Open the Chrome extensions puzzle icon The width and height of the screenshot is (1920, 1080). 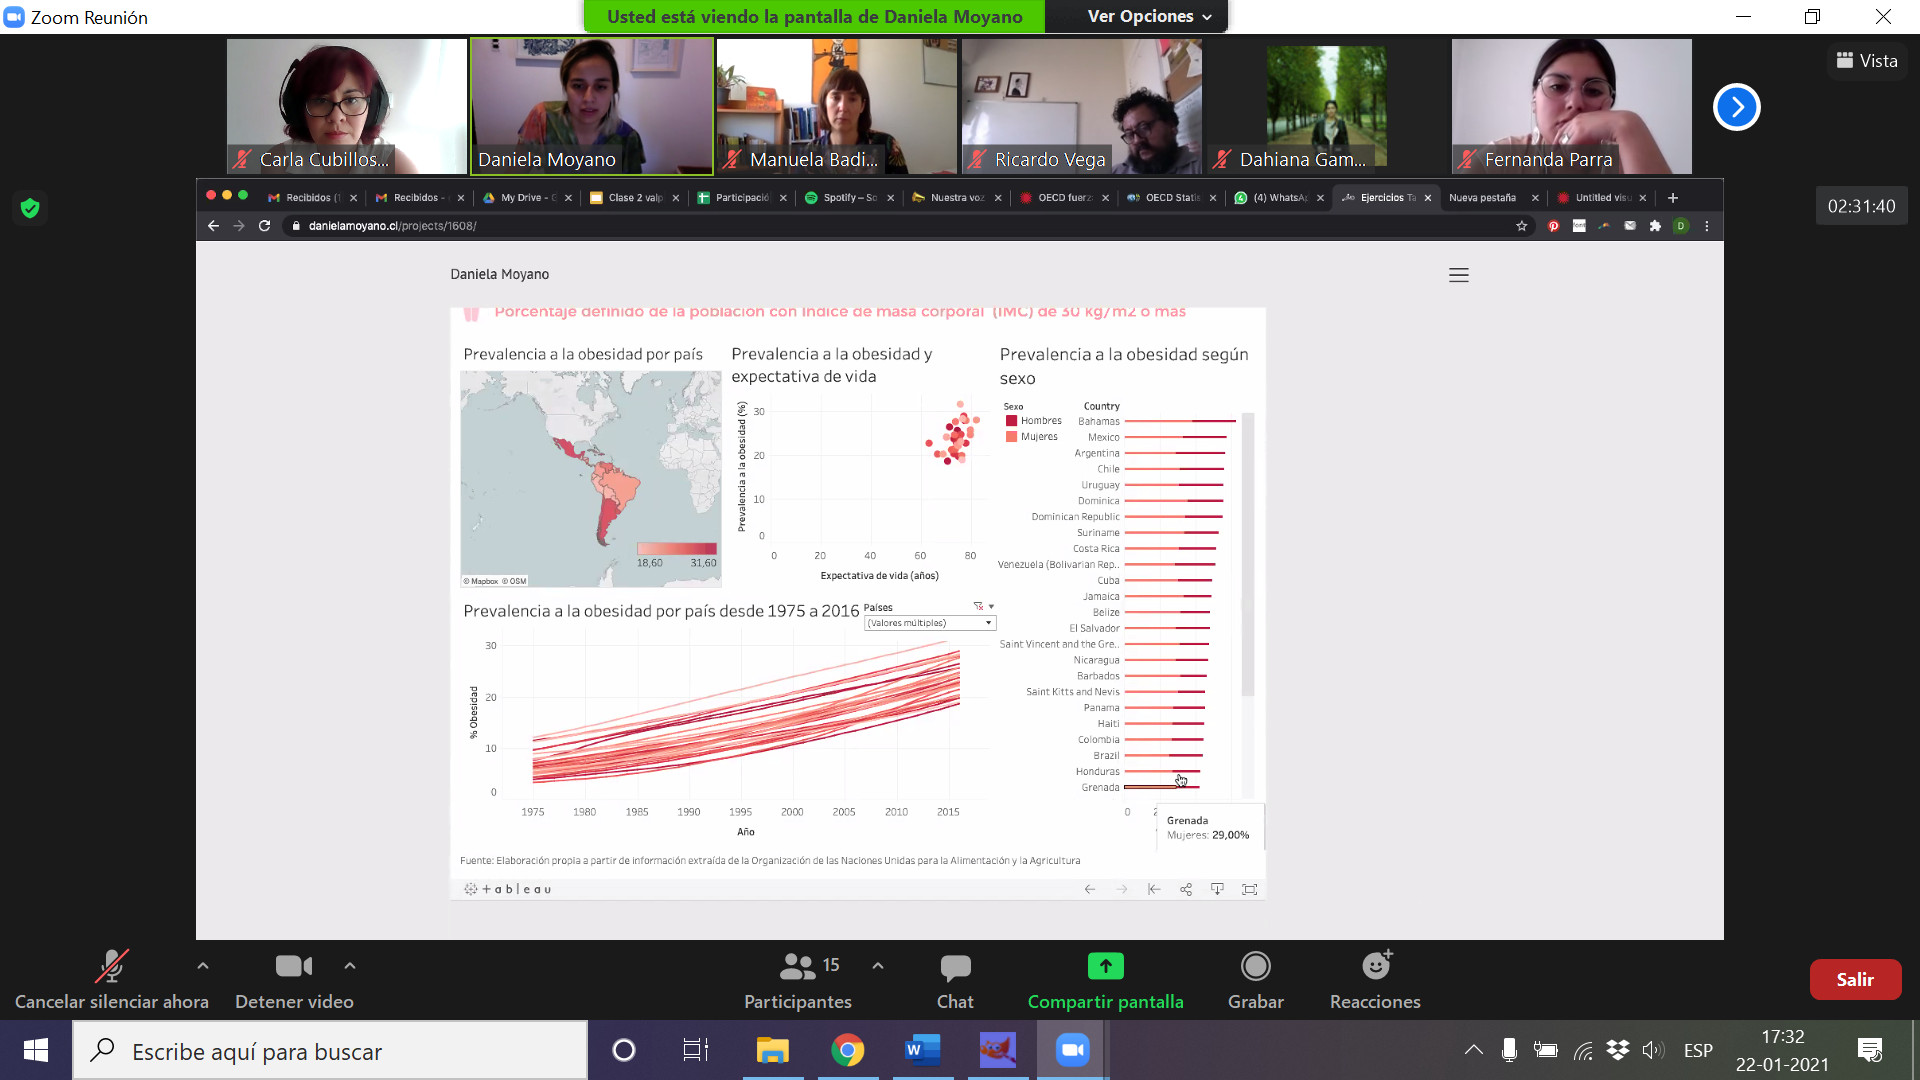point(1655,226)
